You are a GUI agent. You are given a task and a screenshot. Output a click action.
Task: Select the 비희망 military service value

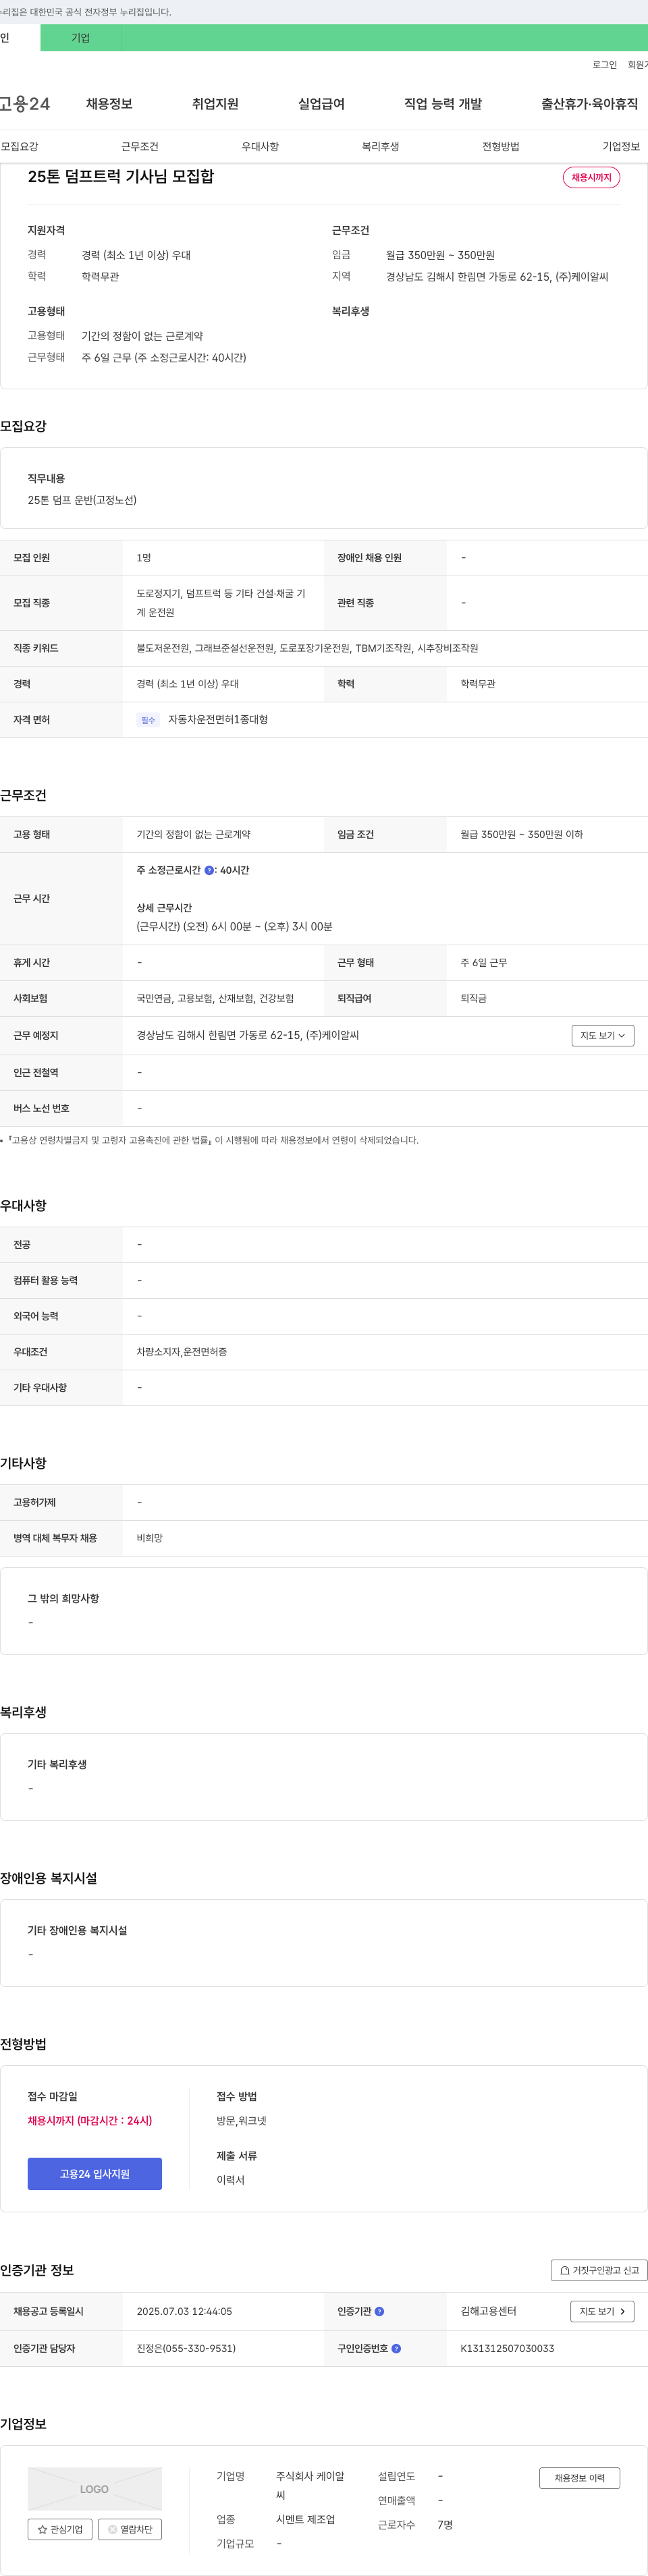coord(149,1539)
